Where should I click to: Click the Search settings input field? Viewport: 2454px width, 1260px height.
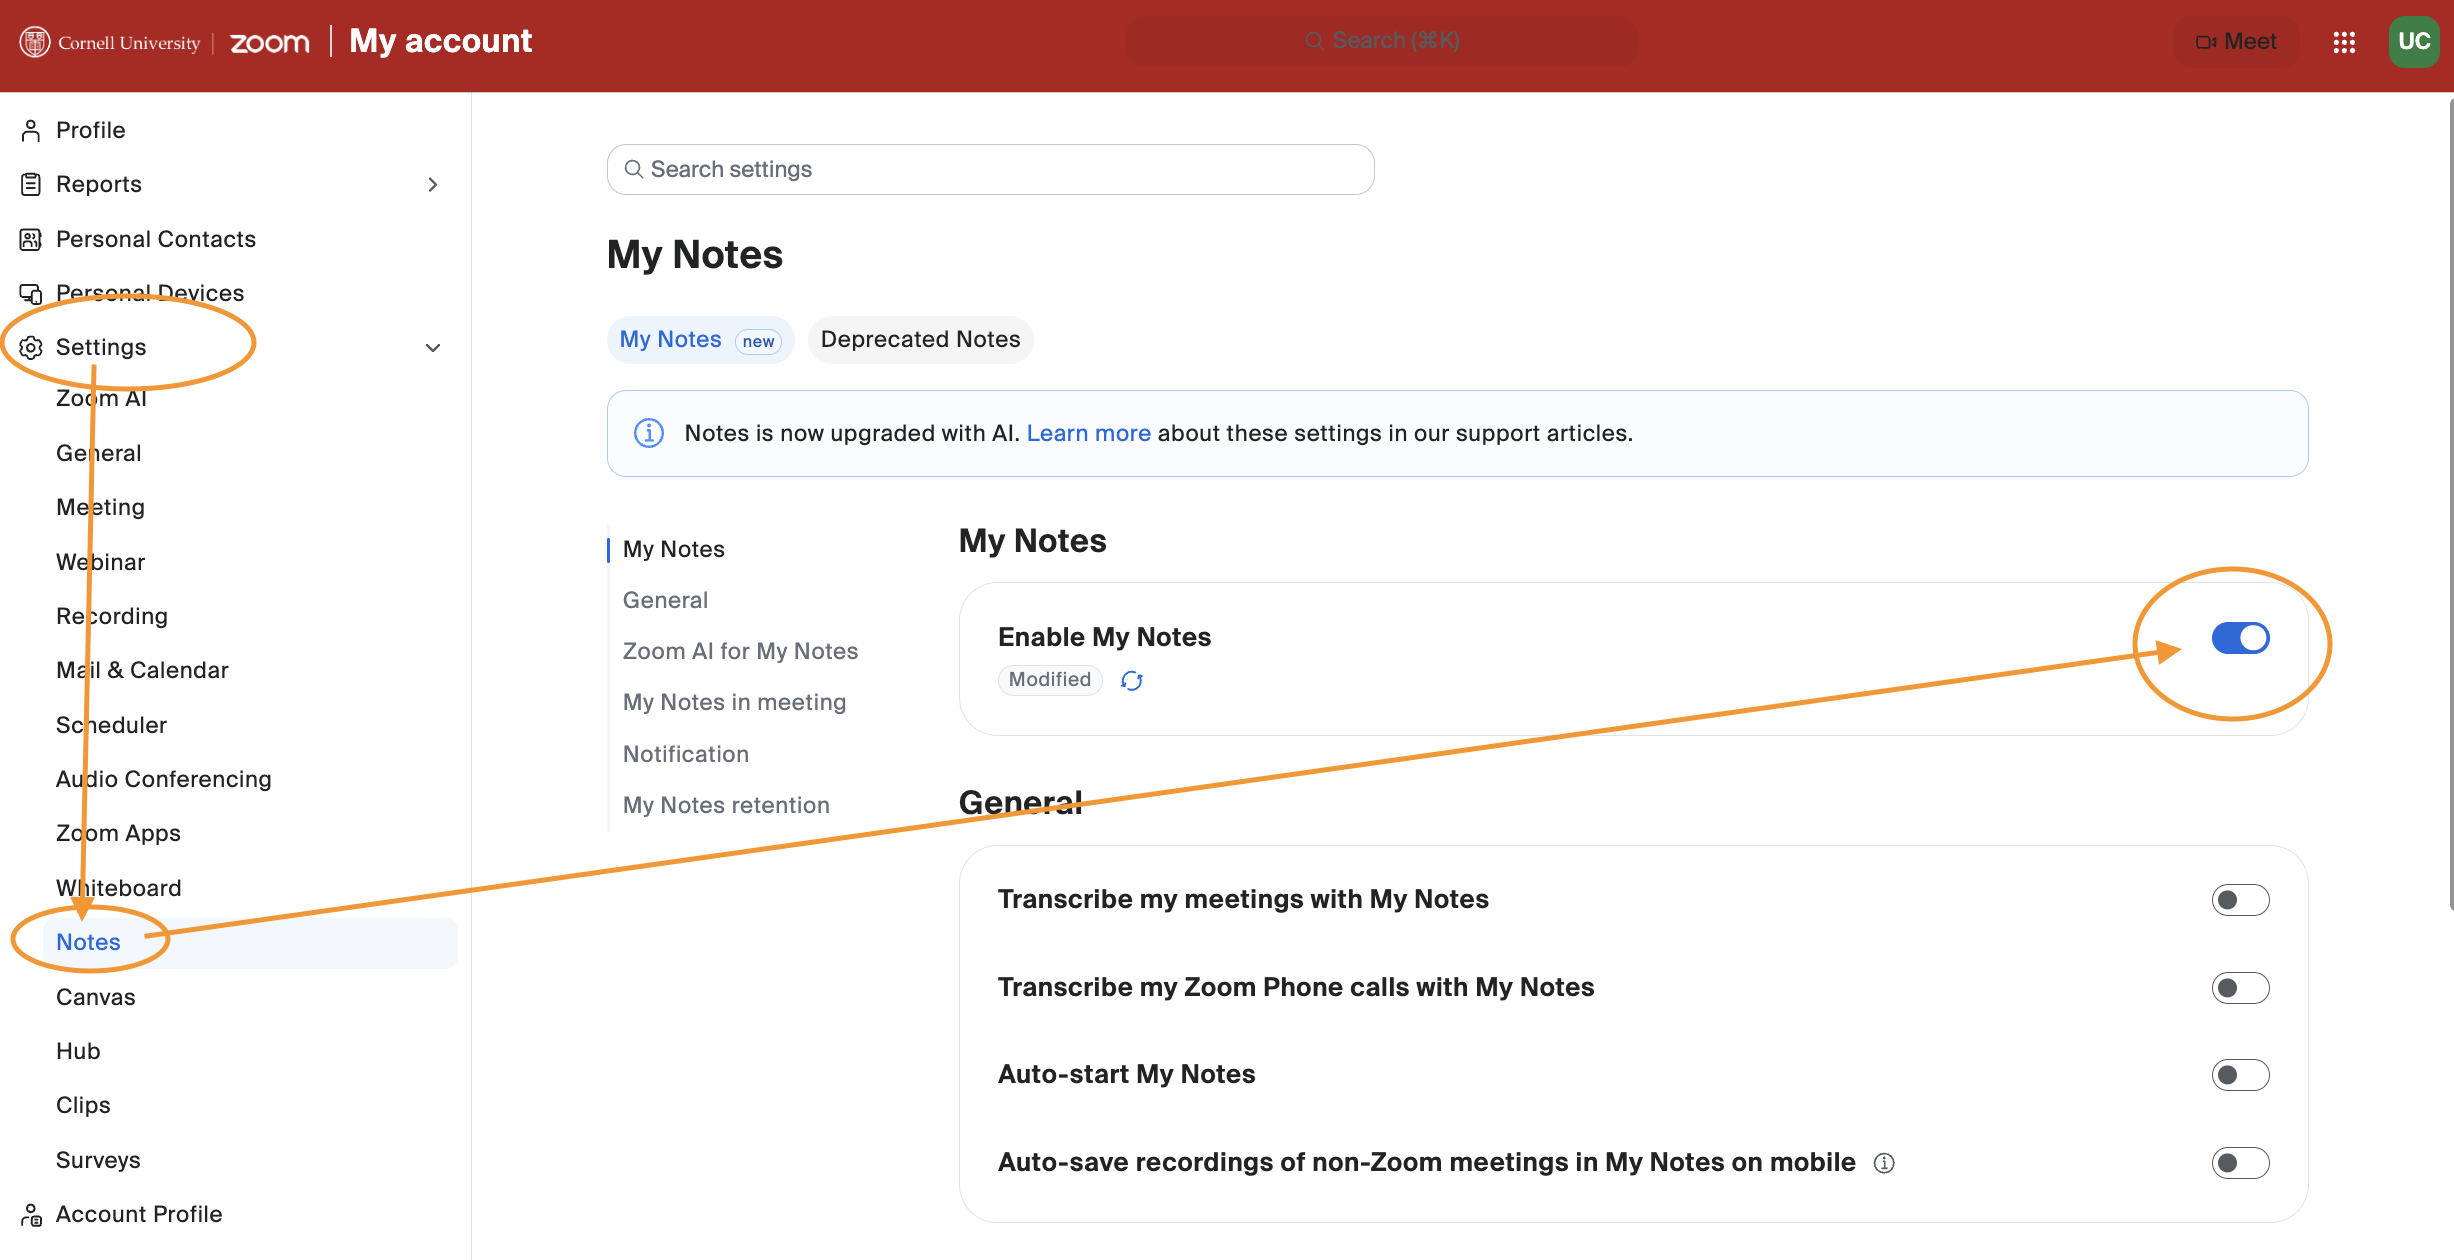tap(990, 169)
